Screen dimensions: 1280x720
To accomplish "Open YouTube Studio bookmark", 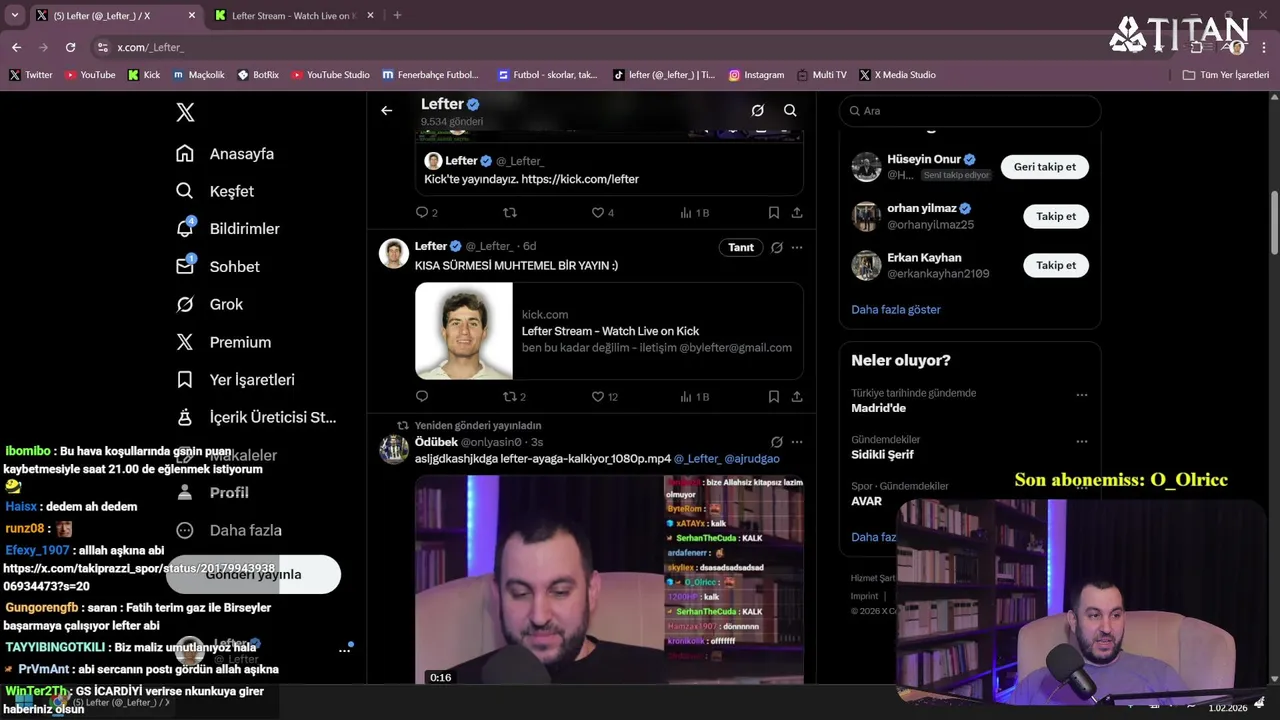I will pyautogui.click(x=330, y=75).
